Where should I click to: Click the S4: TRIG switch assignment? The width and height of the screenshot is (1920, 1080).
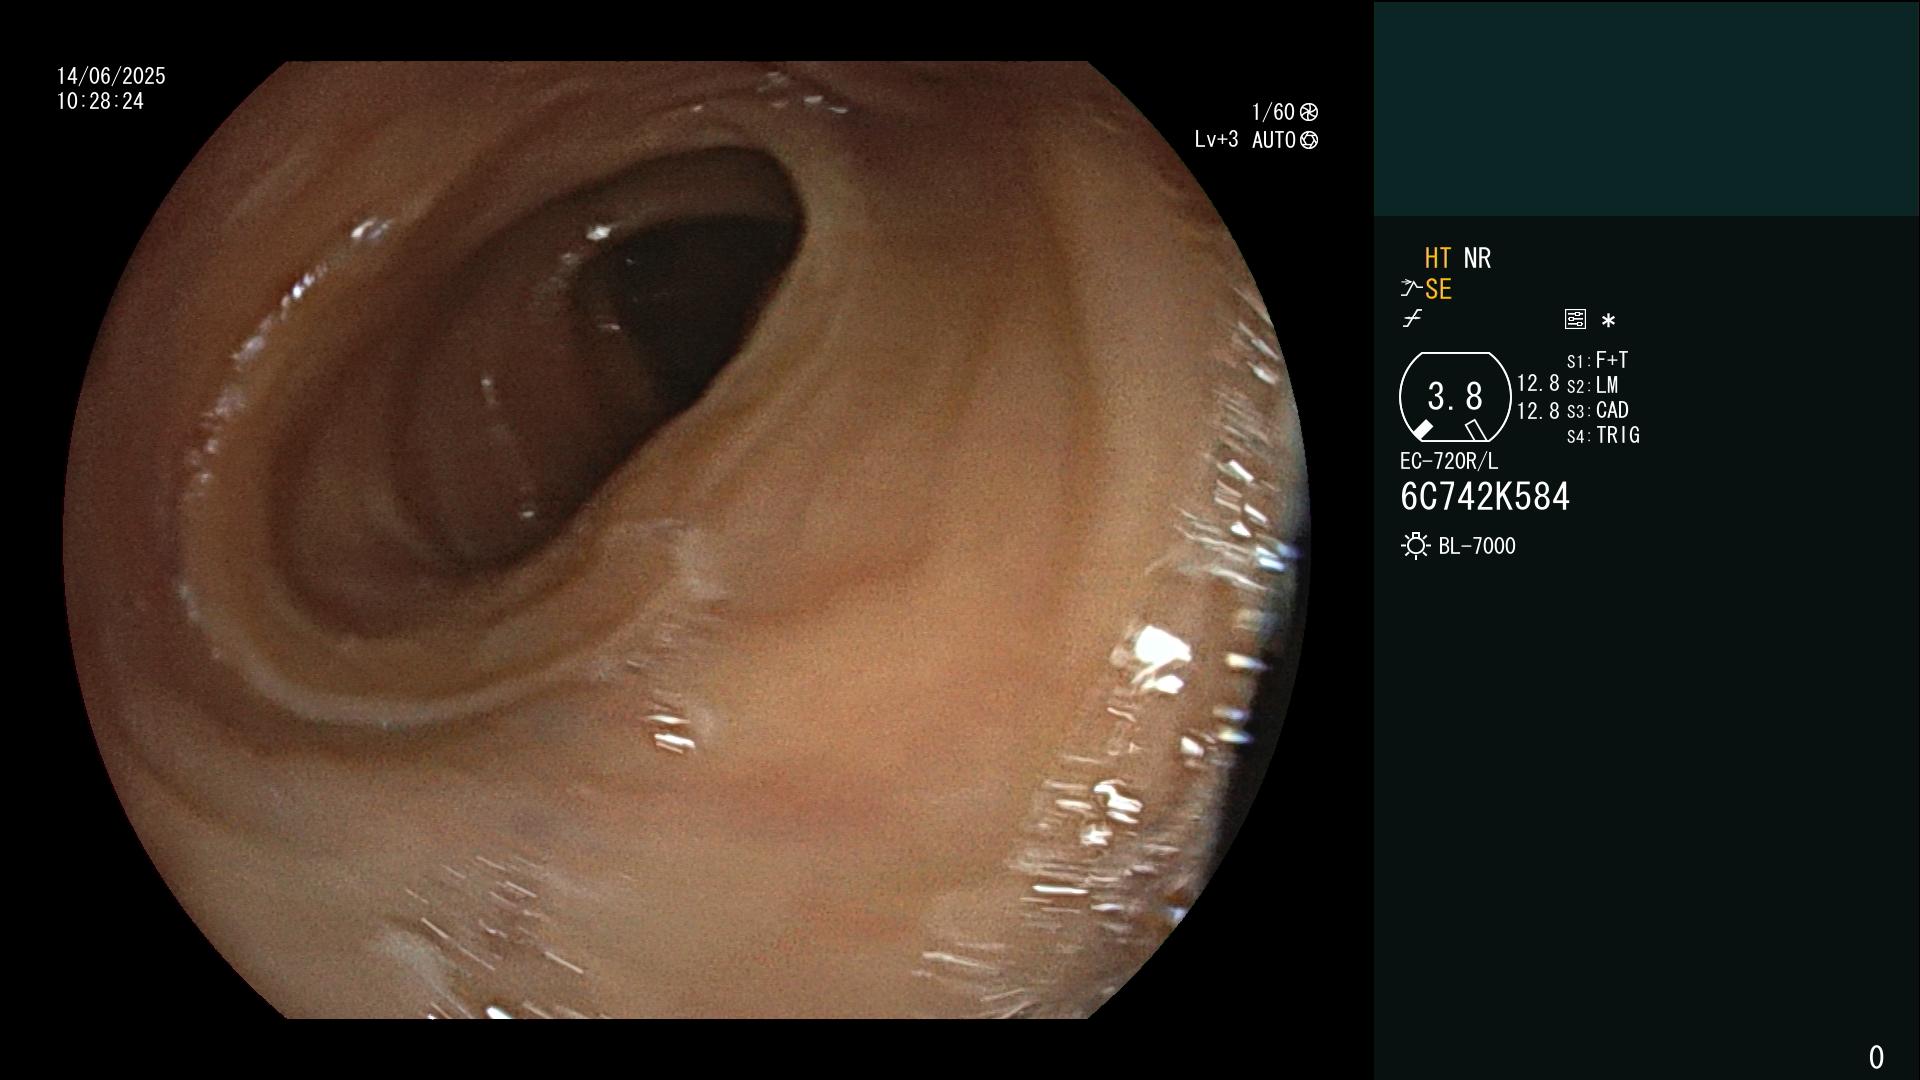coord(1603,436)
